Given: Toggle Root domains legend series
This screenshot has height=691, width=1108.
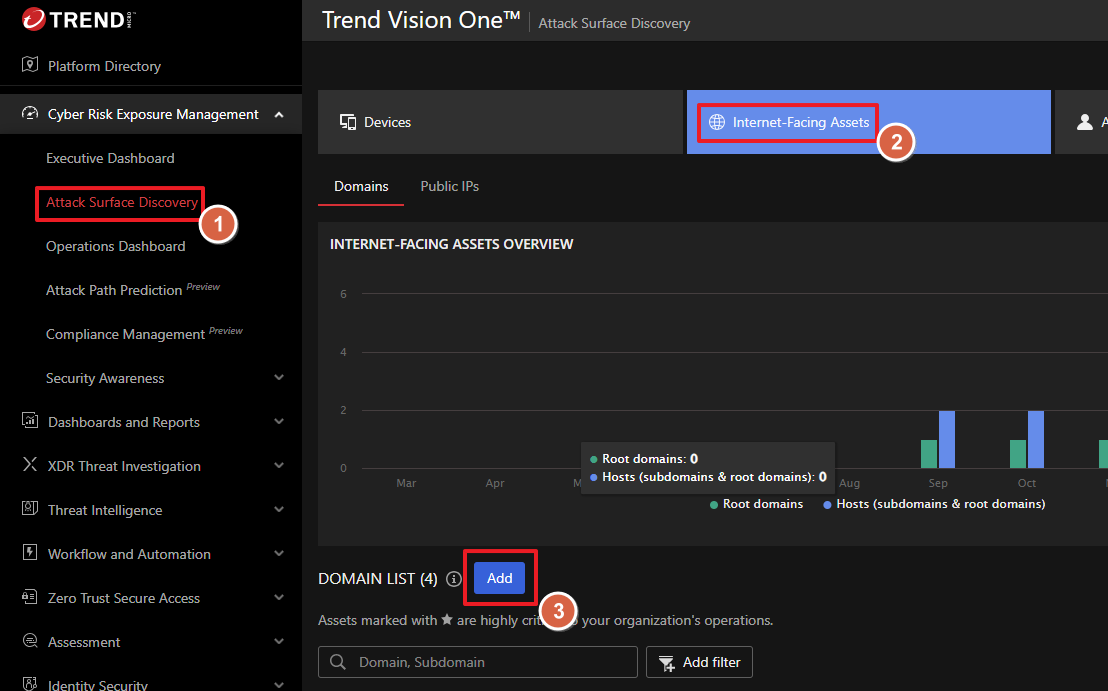Looking at the screenshot, I should click(x=756, y=504).
